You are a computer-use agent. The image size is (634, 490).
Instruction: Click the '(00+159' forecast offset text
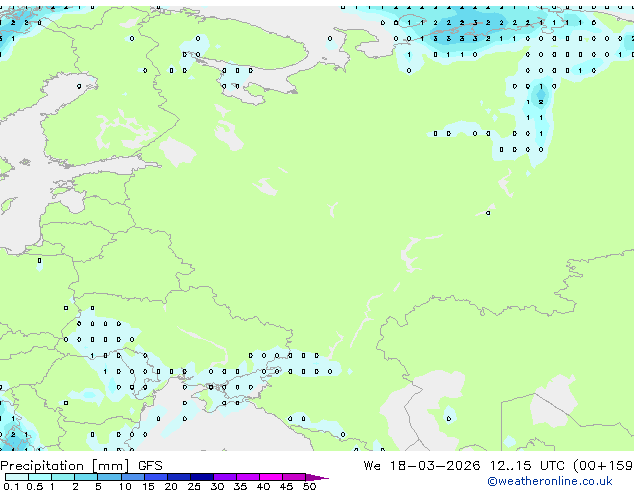point(603,466)
